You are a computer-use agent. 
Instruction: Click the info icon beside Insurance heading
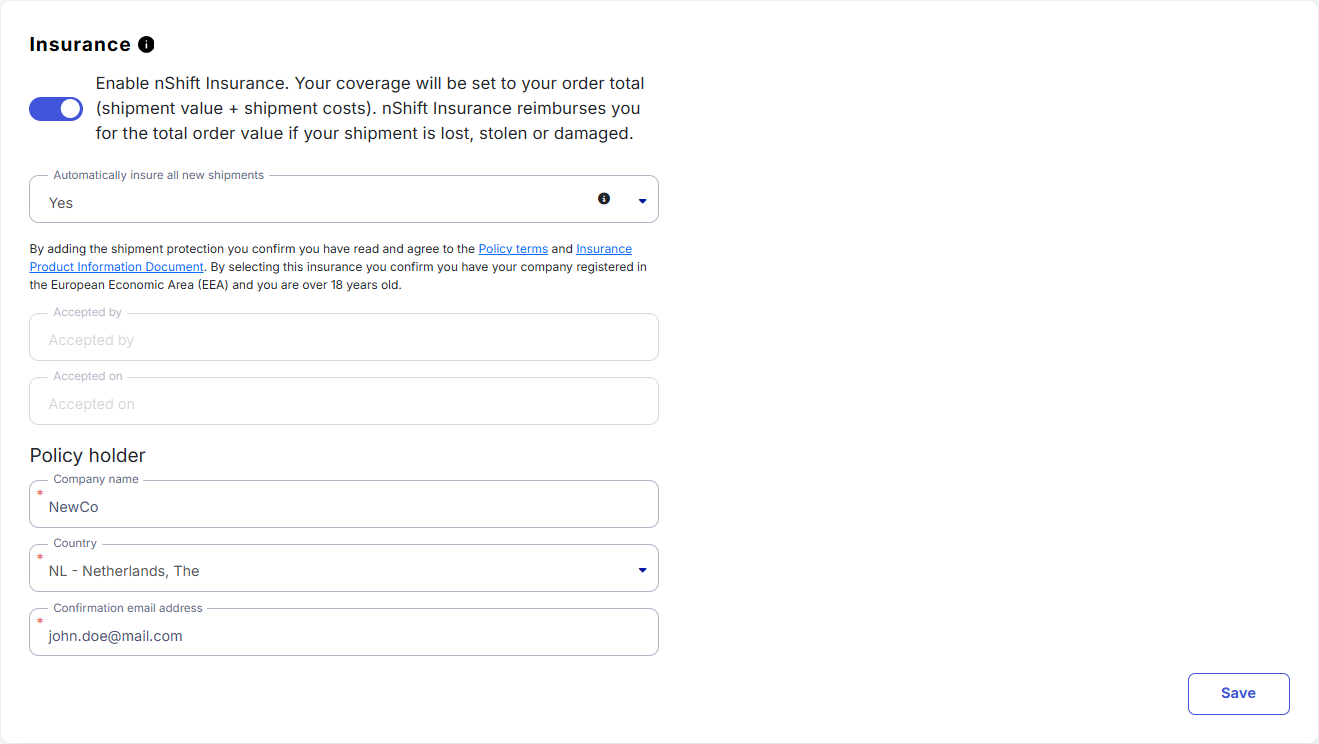click(x=146, y=45)
